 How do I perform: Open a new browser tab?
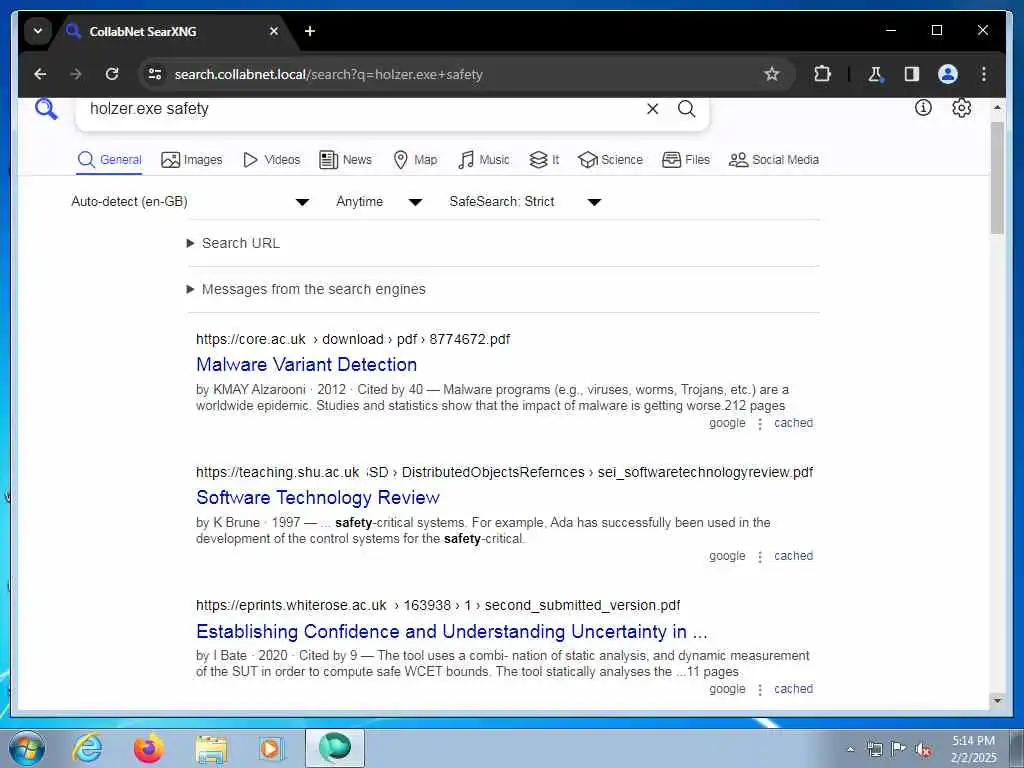(310, 31)
